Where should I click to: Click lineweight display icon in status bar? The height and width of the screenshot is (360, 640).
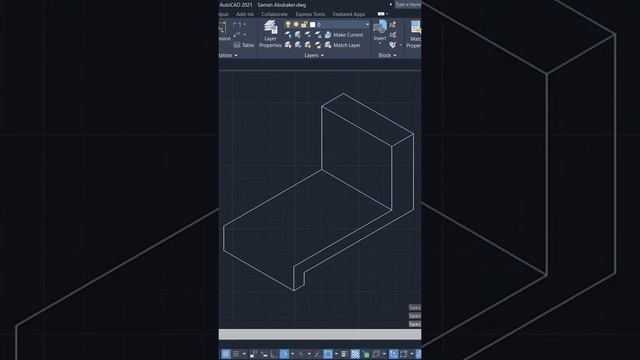click(x=344, y=354)
